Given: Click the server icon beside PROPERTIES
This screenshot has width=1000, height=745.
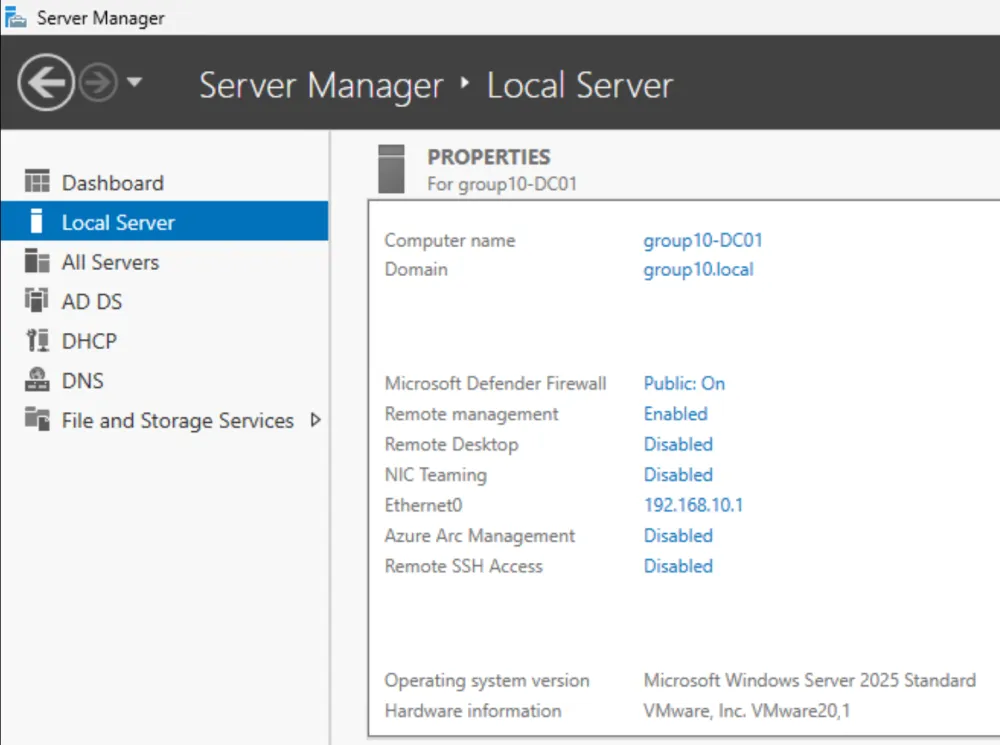Looking at the screenshot, I should (x=391, y=169).
